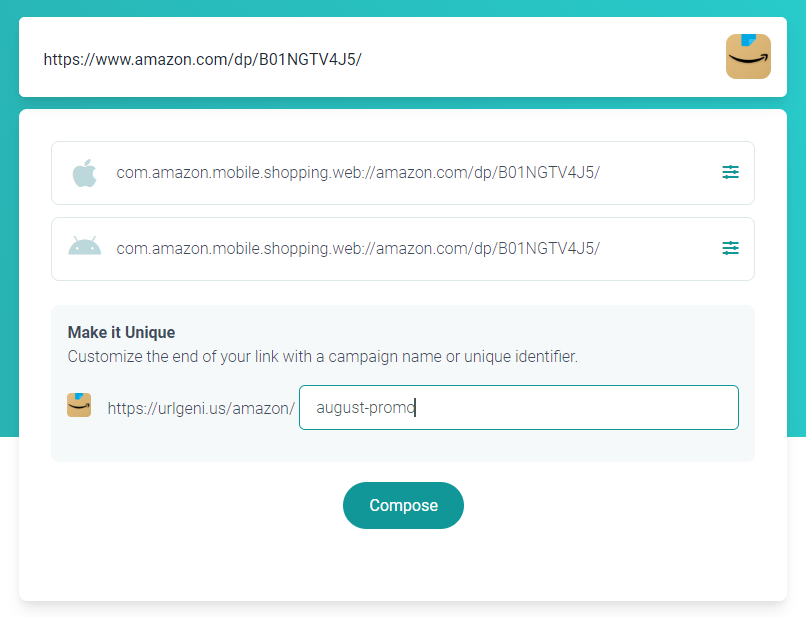Select the iOS com.amazon.mobile.shopping.web deep link text
This screenshot has width=806, height=618.
[x=358, y=173]
